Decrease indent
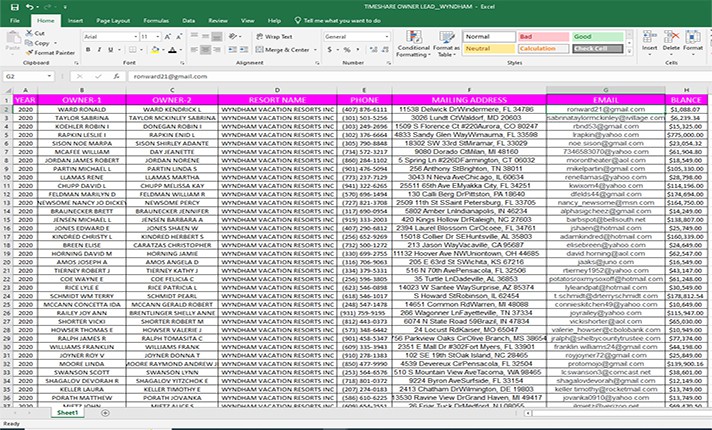This screenshot has height=430, width=712. (232, 49)
